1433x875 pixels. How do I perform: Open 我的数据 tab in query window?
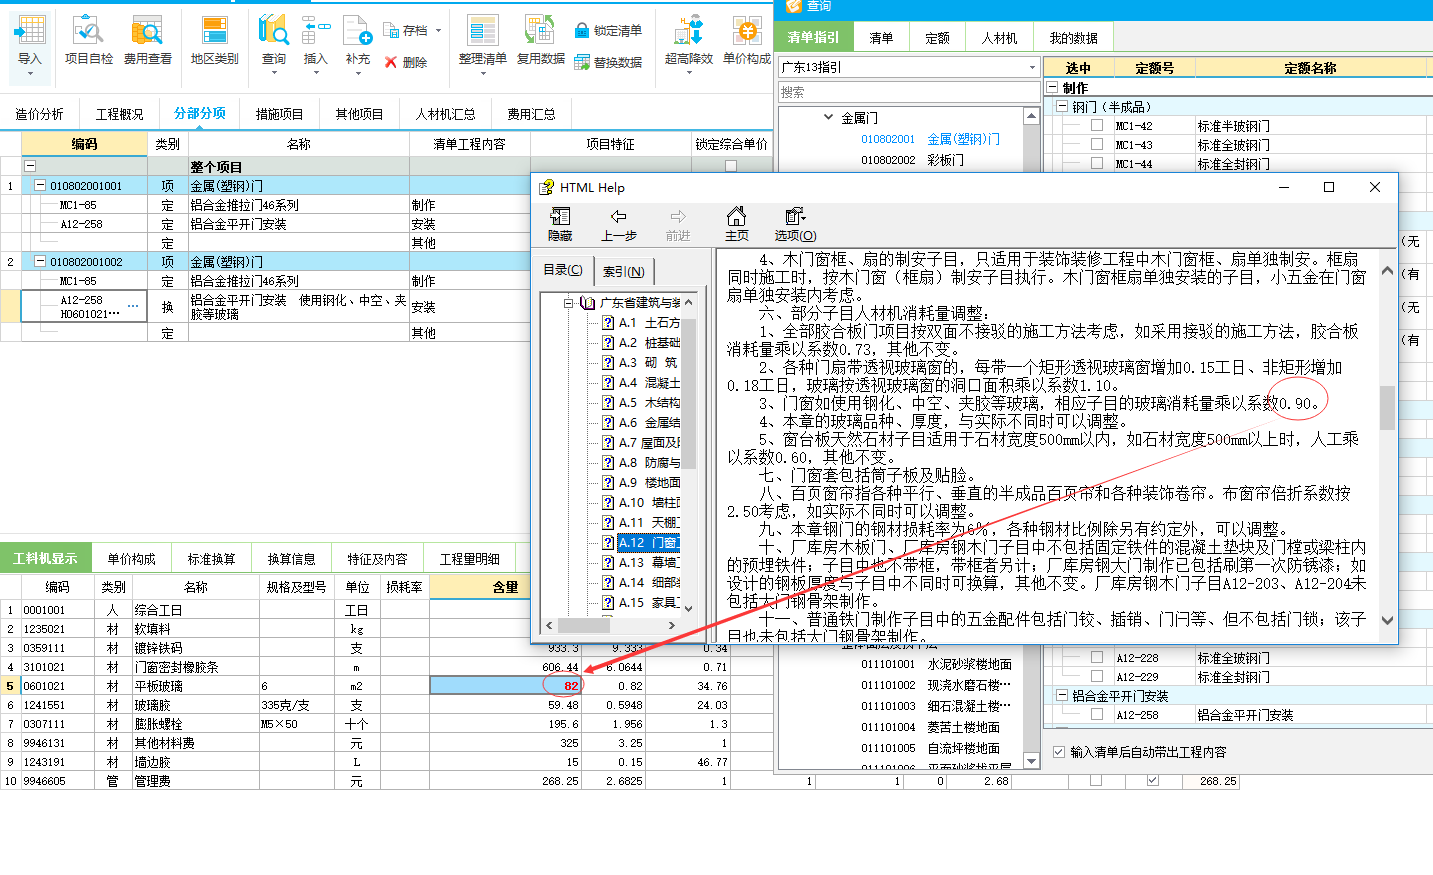coord(1073,38)
